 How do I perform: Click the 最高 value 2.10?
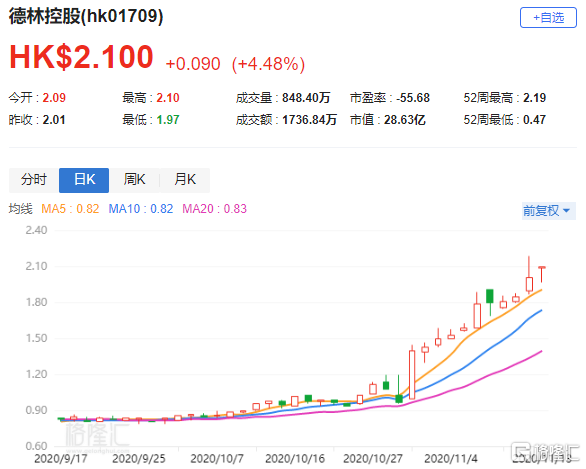coord(168,98)
